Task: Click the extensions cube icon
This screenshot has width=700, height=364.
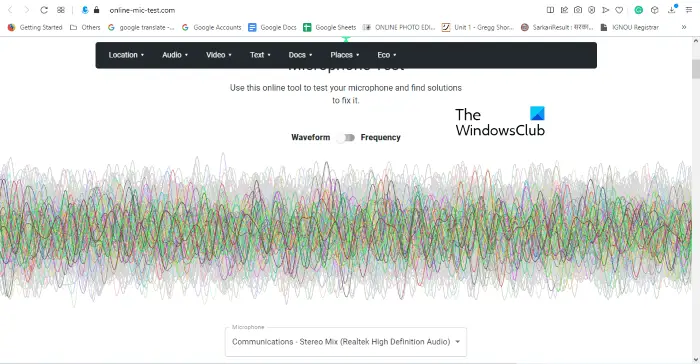Action: (x=654, y=10)
